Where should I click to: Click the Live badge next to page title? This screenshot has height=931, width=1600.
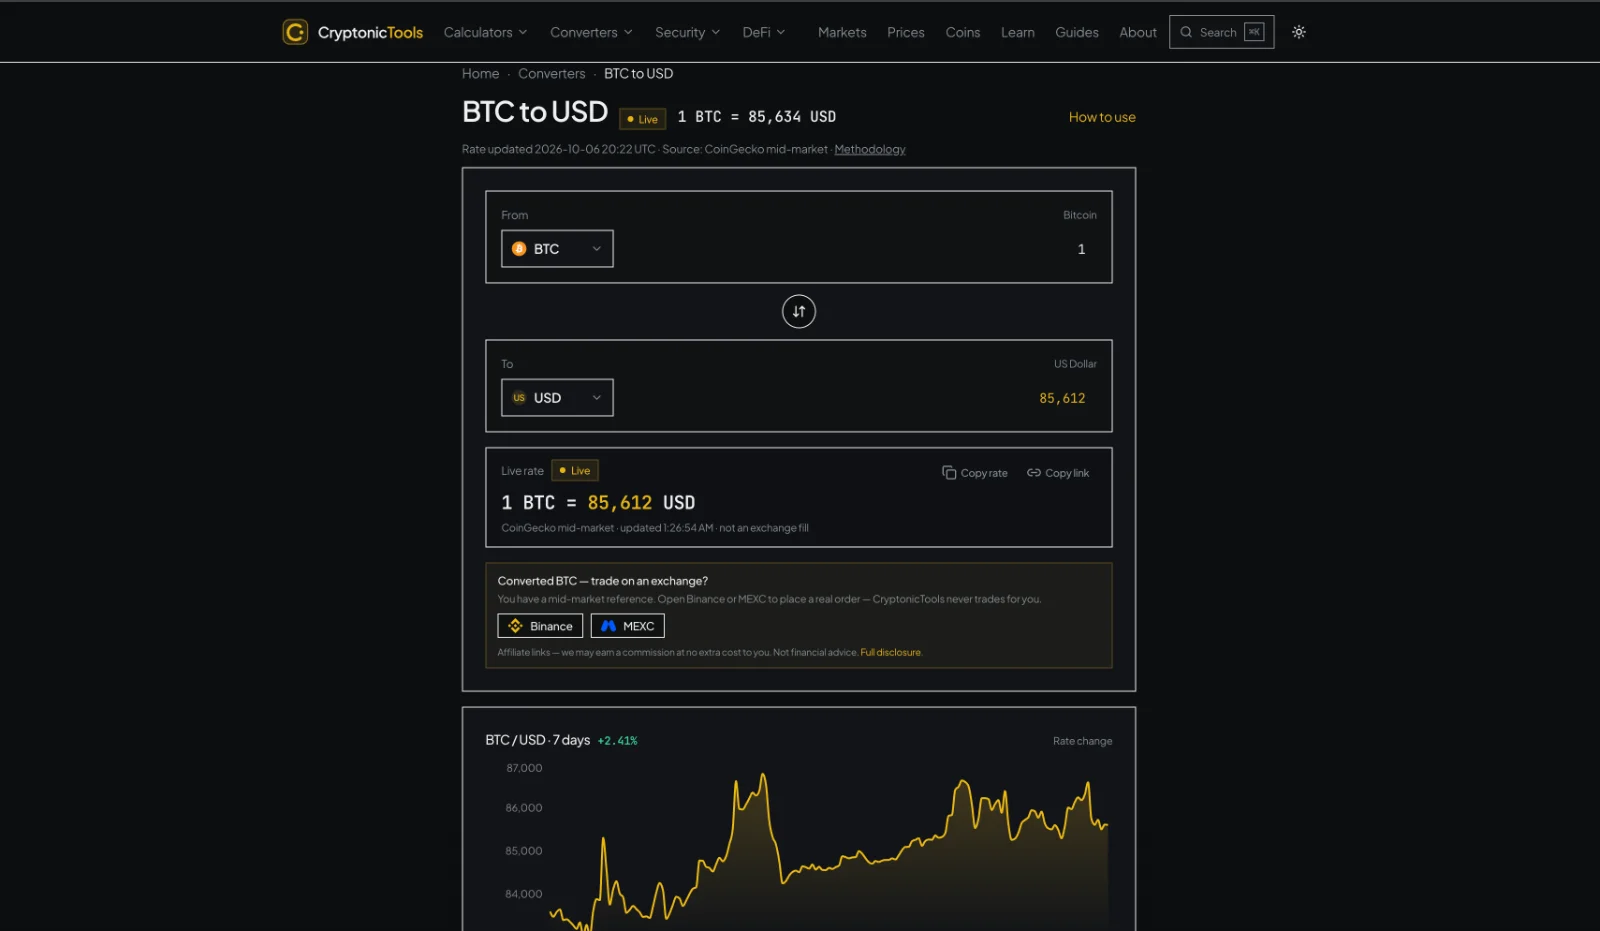(x=643, y=119)
